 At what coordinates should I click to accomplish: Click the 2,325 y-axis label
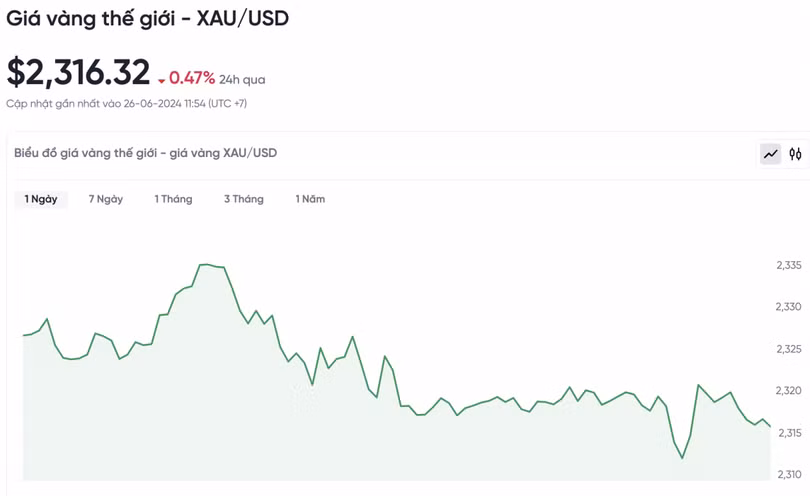(x=789, y=349)
